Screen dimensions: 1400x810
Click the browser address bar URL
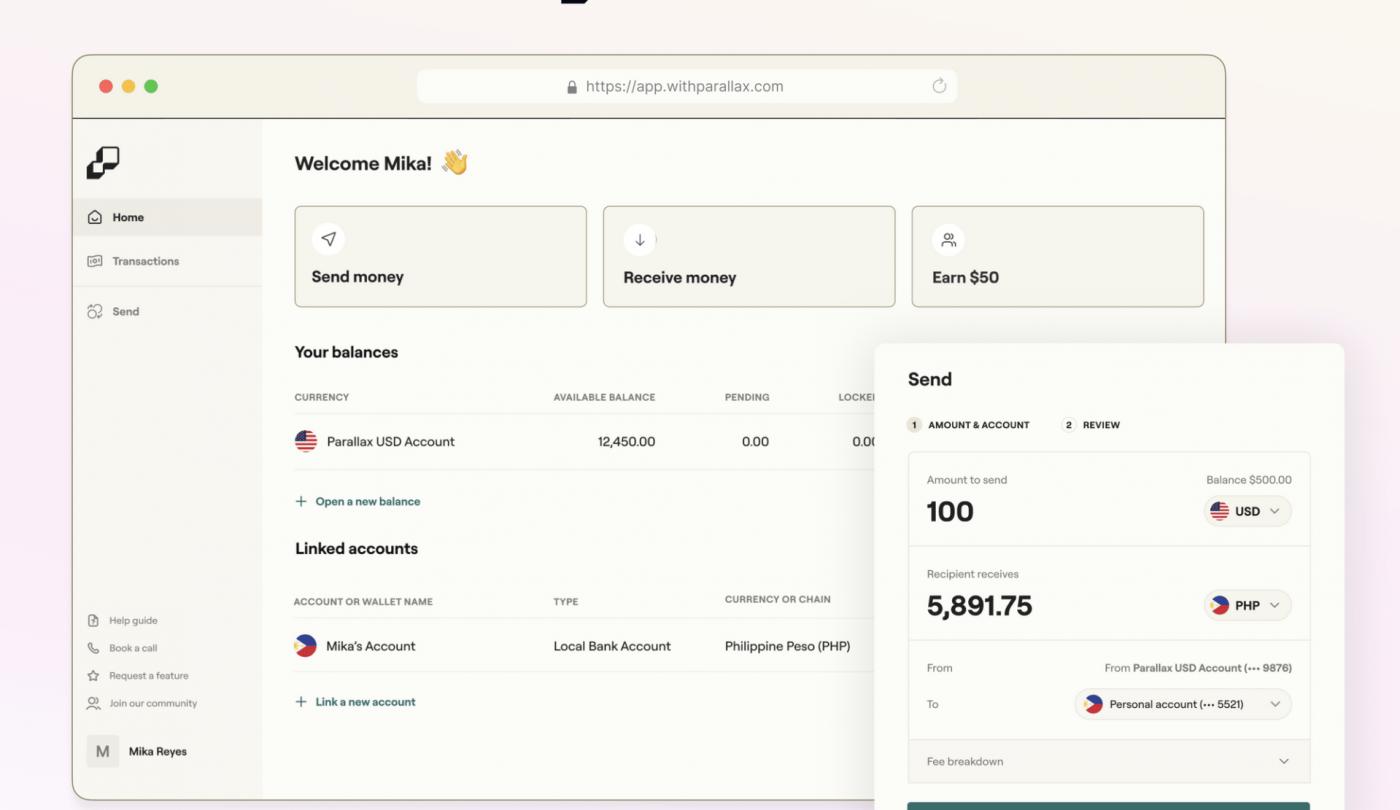[685, 86]
